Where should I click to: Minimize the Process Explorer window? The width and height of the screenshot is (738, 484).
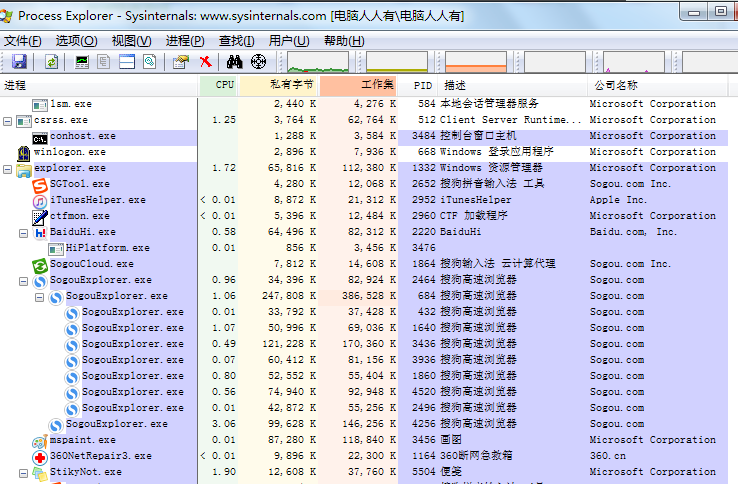[x=694, y=12]
